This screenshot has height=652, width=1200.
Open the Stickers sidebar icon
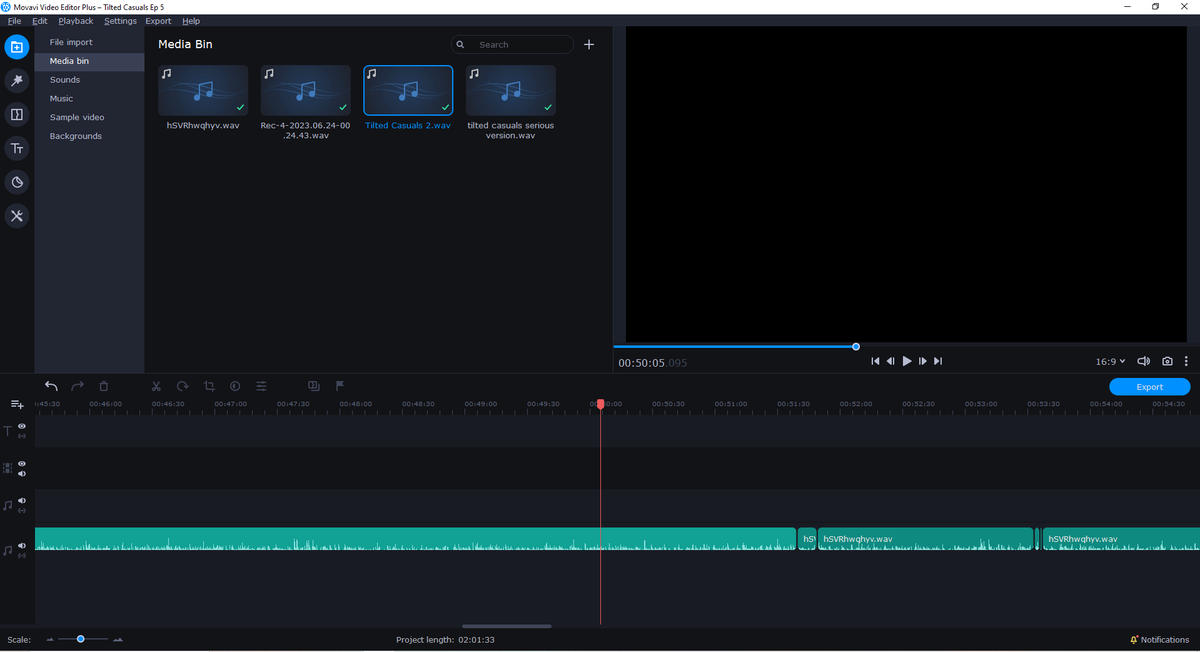pyautogui.click(x=17, y=182)
